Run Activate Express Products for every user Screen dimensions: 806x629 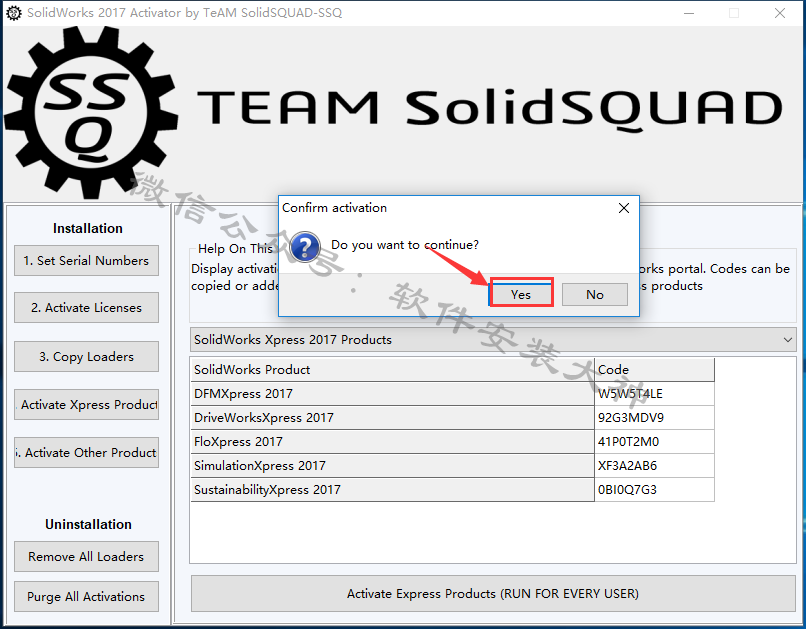(x=493, y=594)
